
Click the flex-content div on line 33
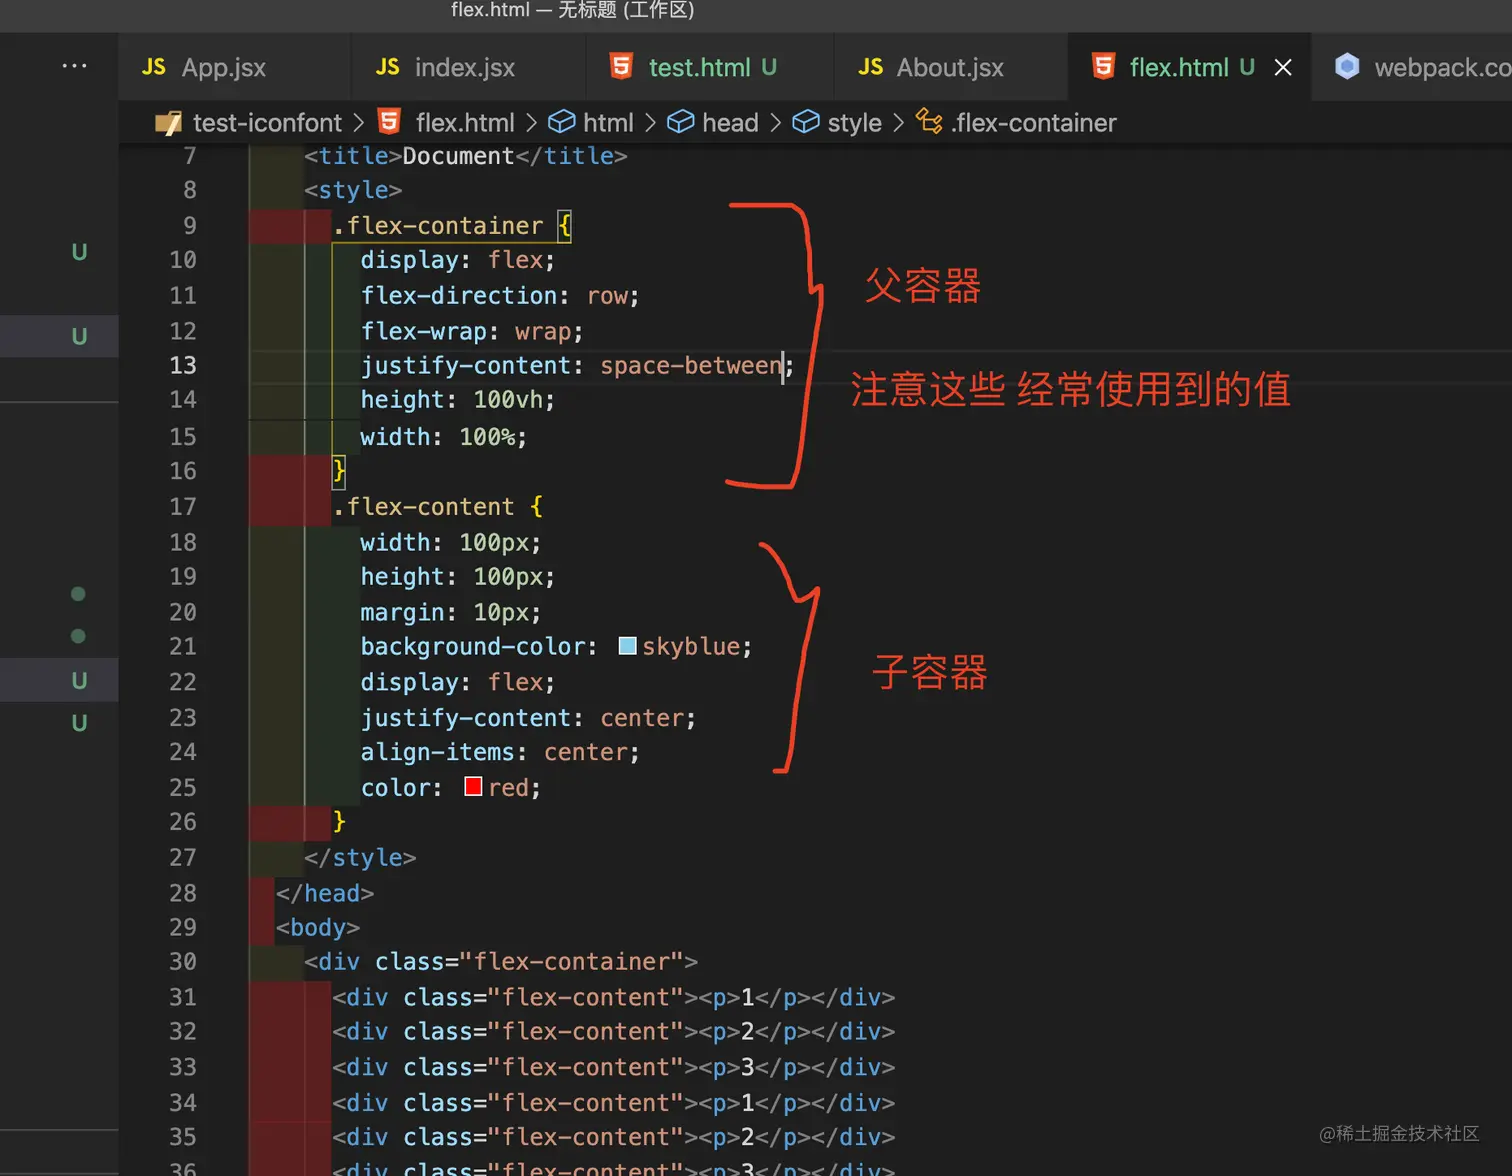pos(614,1068)
